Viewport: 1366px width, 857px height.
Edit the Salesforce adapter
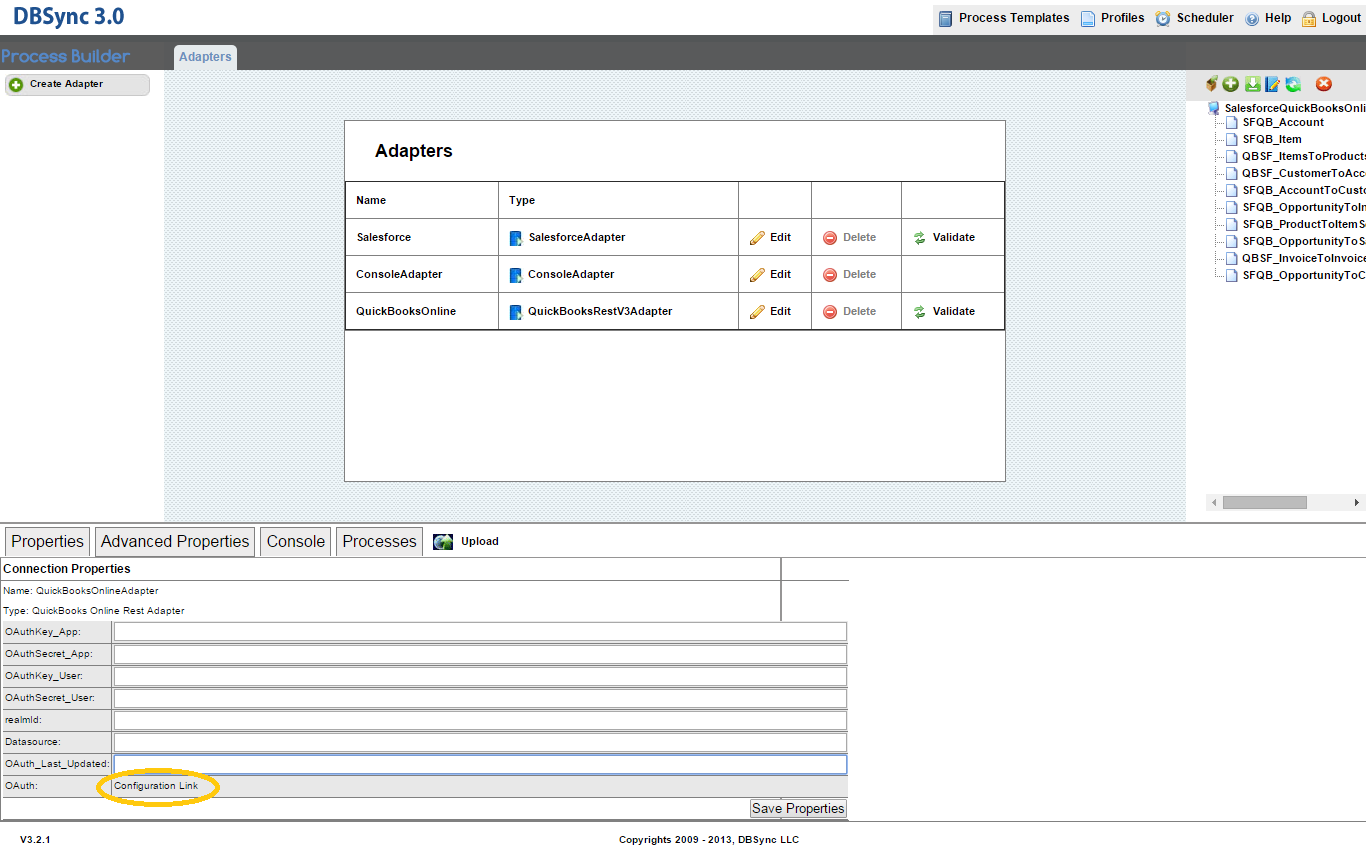coord(770,238)
